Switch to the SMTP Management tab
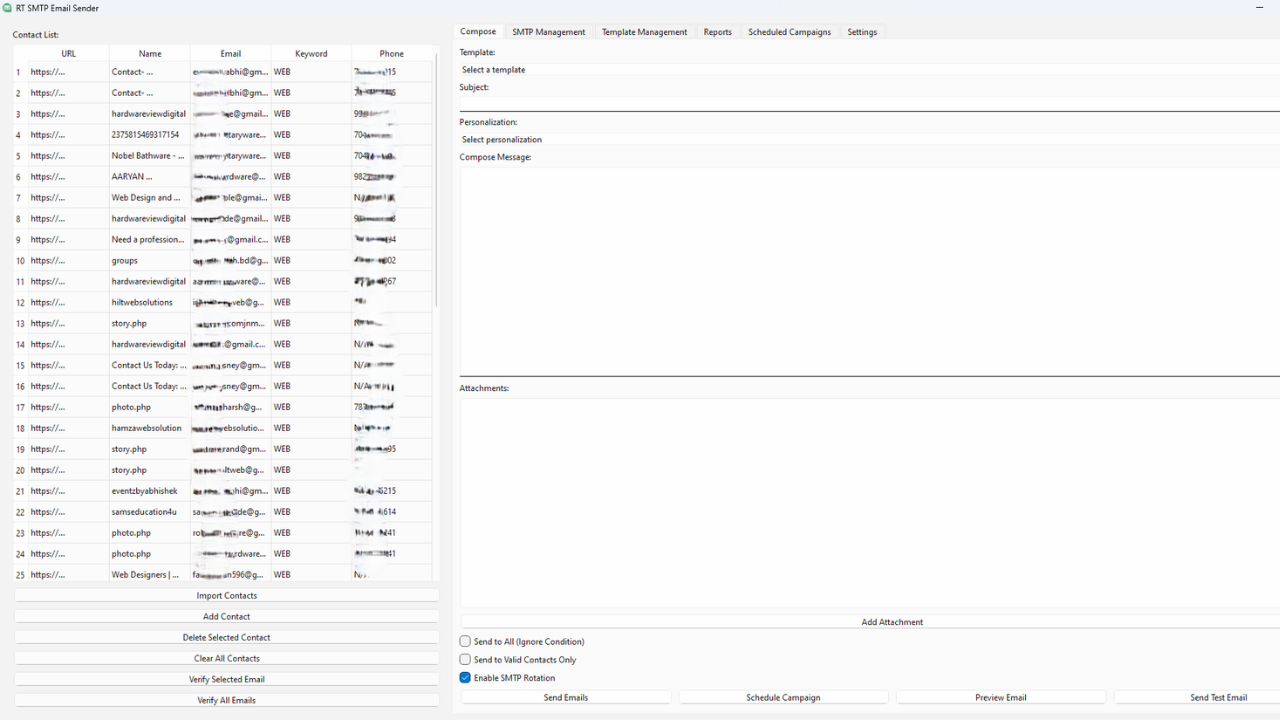The image size is (1280, 720). point(548,31)
